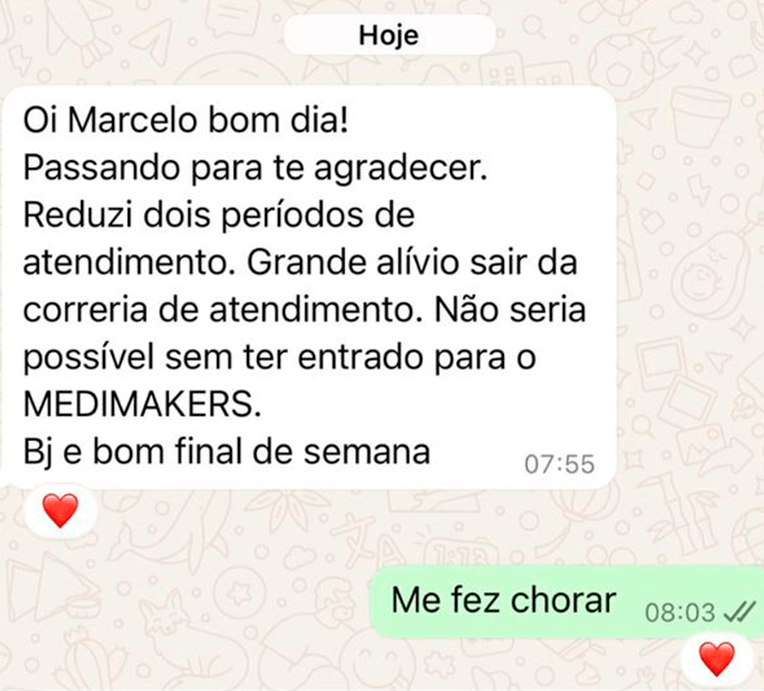Tap the 07:55 message timestamp
764x691 pixels.
559,464
